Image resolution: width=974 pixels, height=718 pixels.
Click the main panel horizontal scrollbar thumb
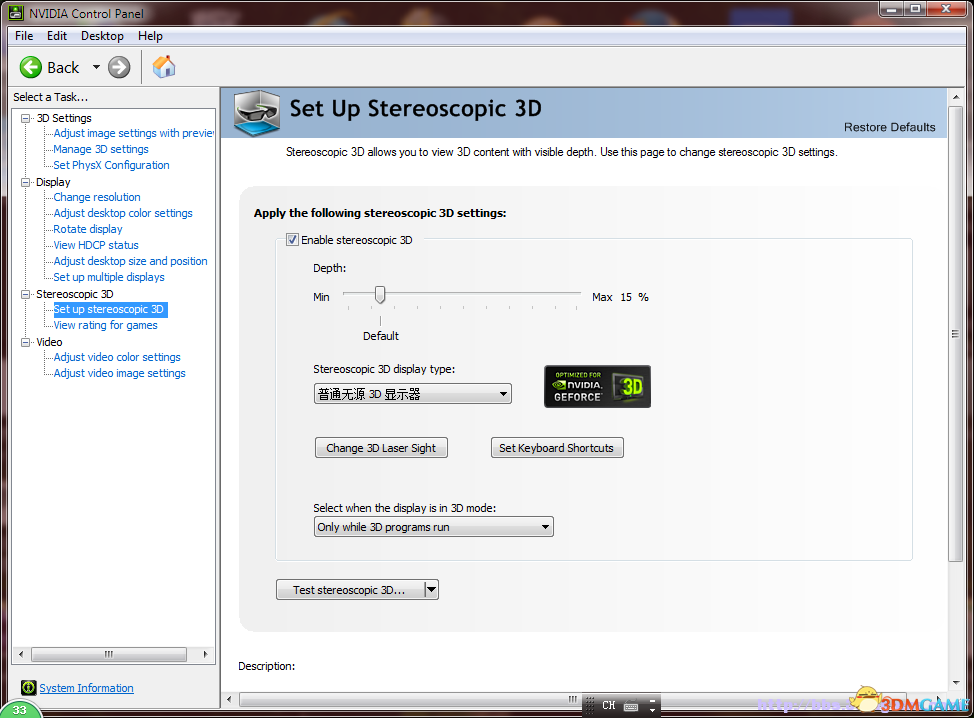coord(573,699)
